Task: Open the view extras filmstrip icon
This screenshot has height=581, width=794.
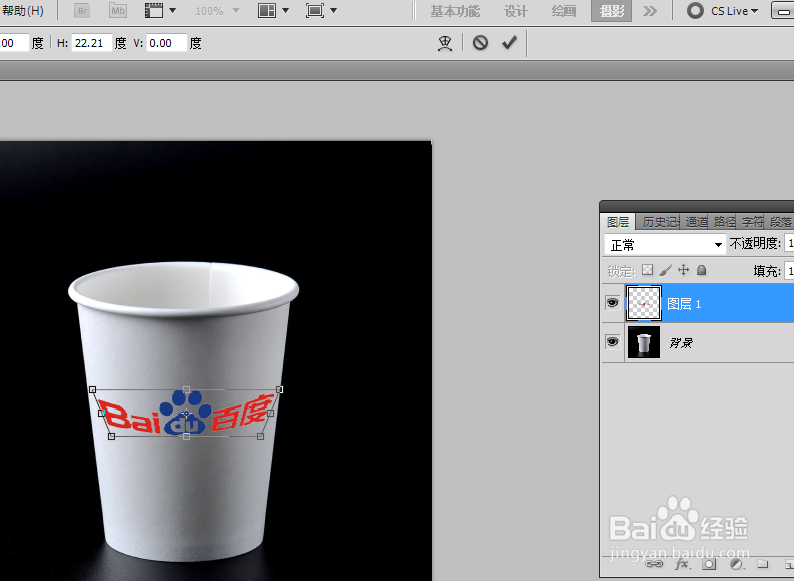Action: coord(154,10)
